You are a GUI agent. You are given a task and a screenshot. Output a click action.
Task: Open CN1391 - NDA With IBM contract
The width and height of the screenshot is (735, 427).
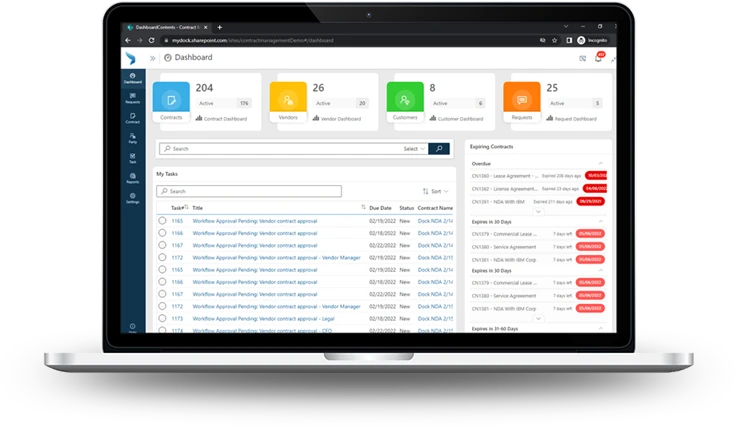point(498,202)
